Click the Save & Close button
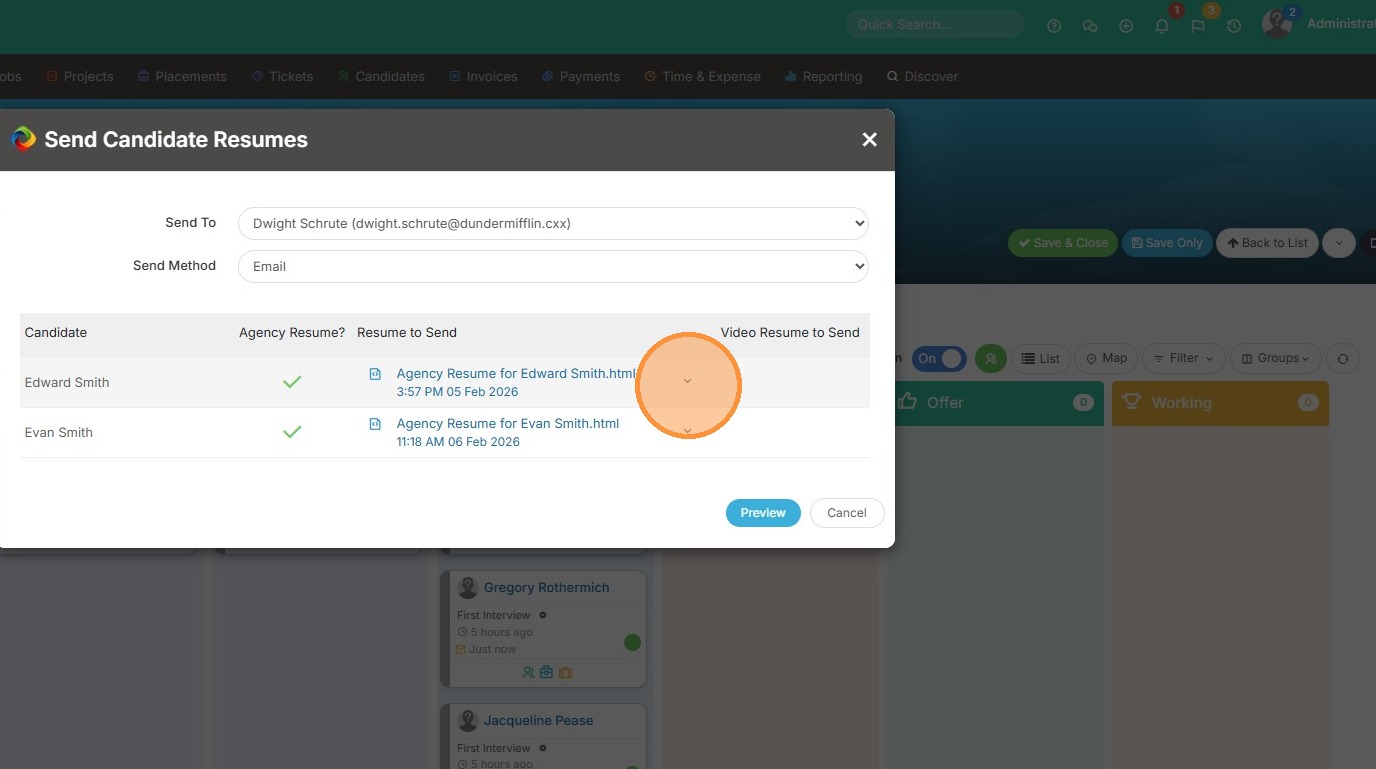Screen dimensions: 1376x769 coord(1063,243)
